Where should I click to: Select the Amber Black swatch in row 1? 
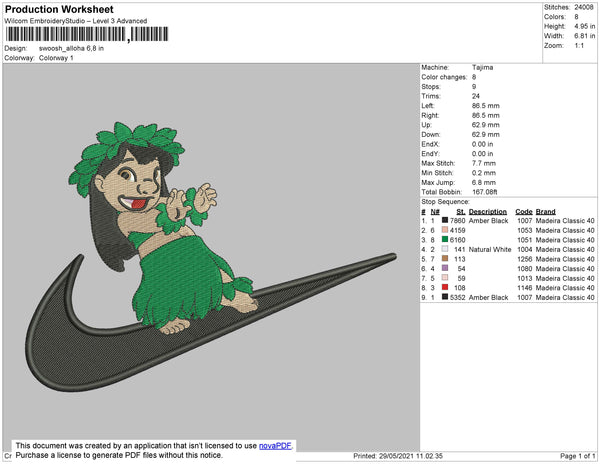click(445, 220)
